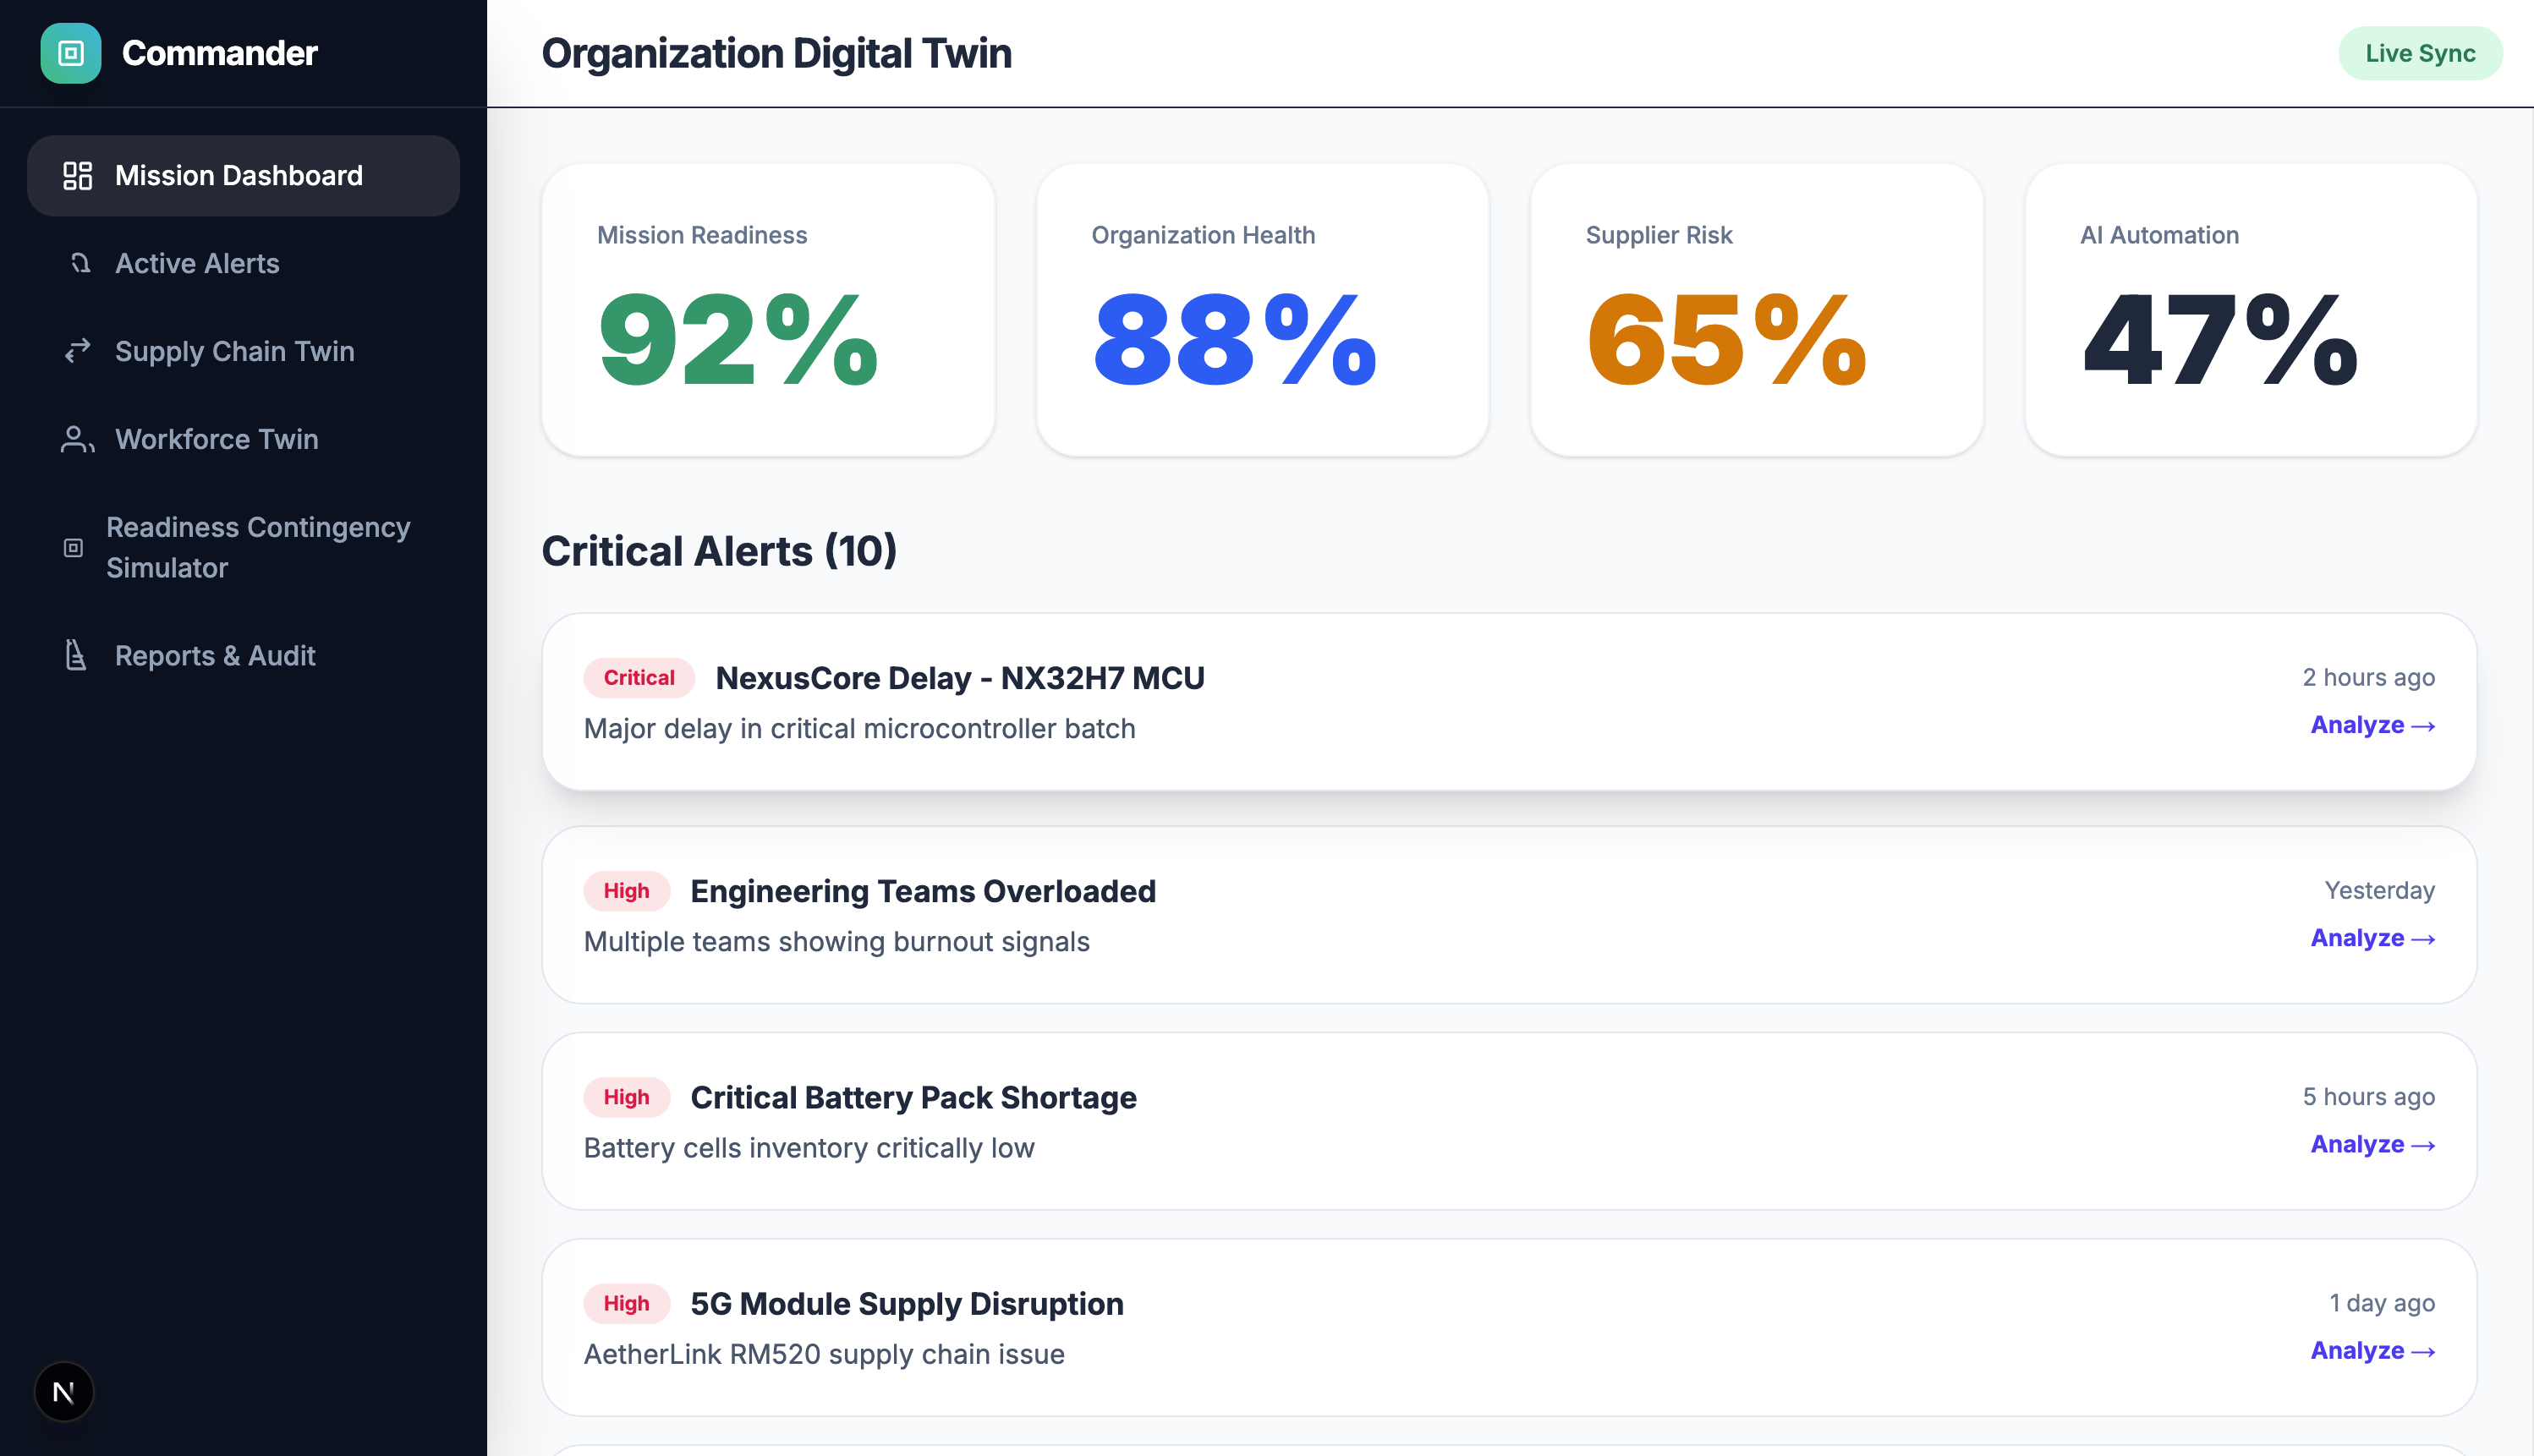Viewport: 2534px width, 1456px height.
Task: Click the Commander logo icon
Action: pos(70,53)
